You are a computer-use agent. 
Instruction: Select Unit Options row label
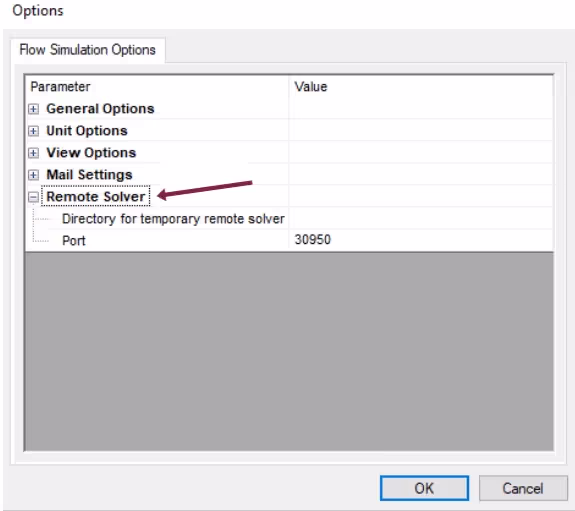[x=87, y=131]
